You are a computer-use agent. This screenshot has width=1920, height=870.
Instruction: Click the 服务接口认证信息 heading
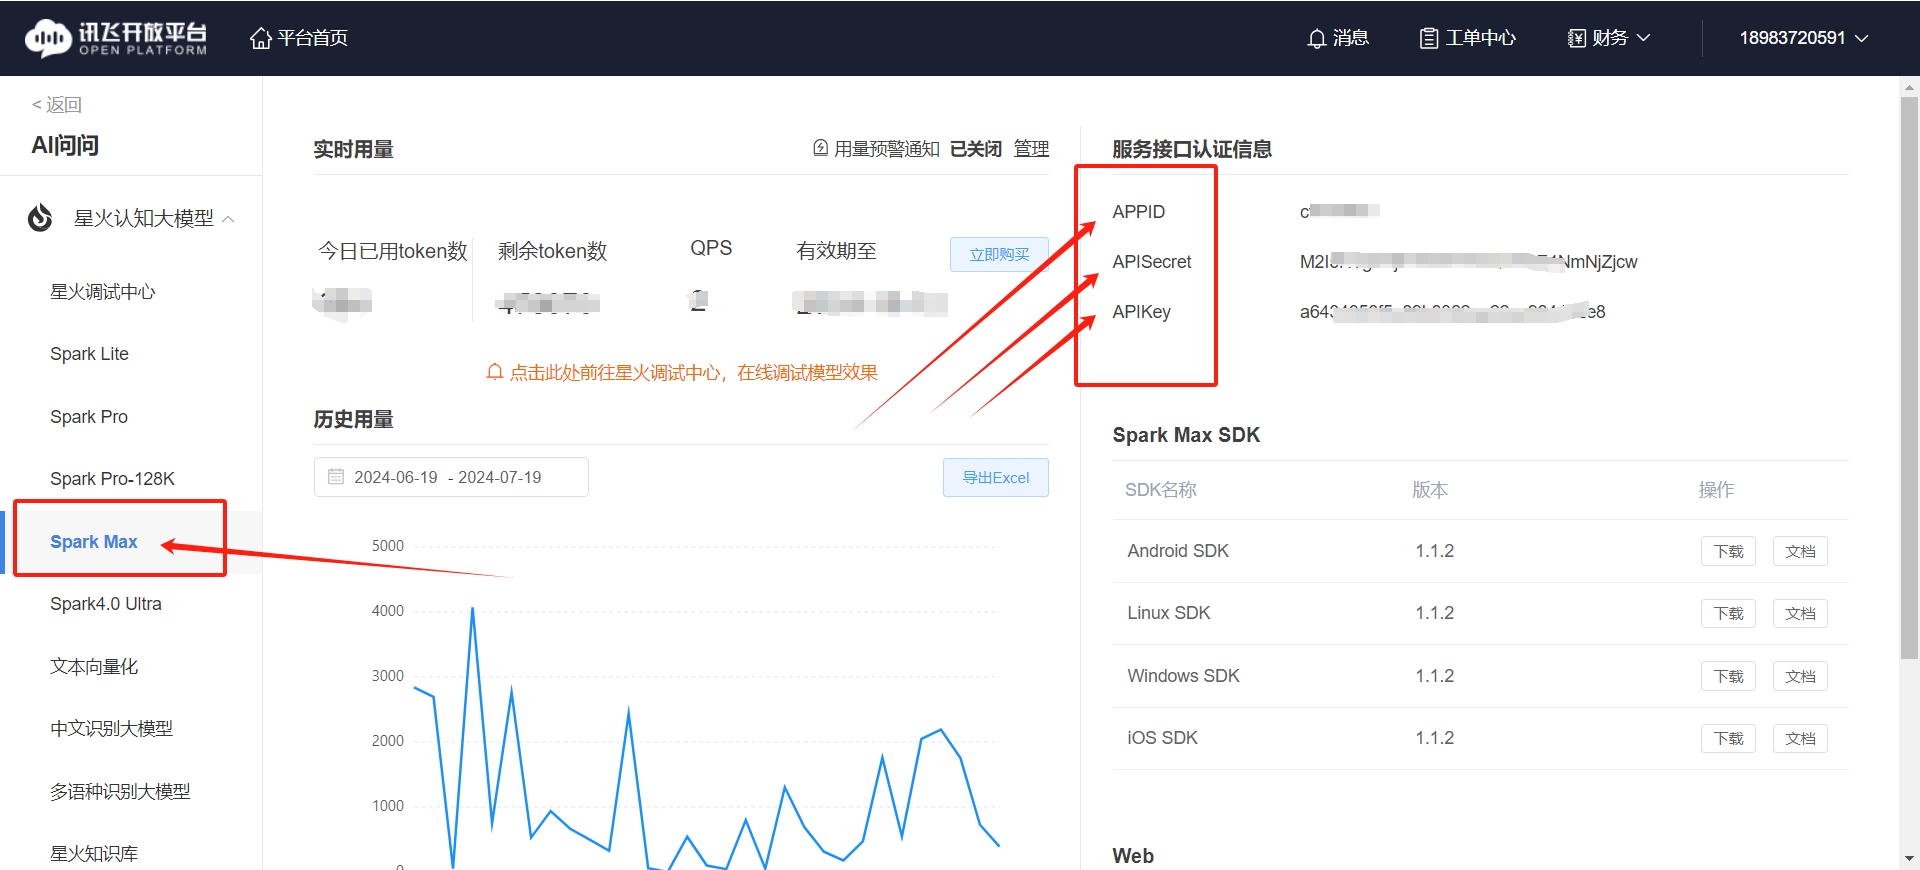click(x=1192, y=149)
